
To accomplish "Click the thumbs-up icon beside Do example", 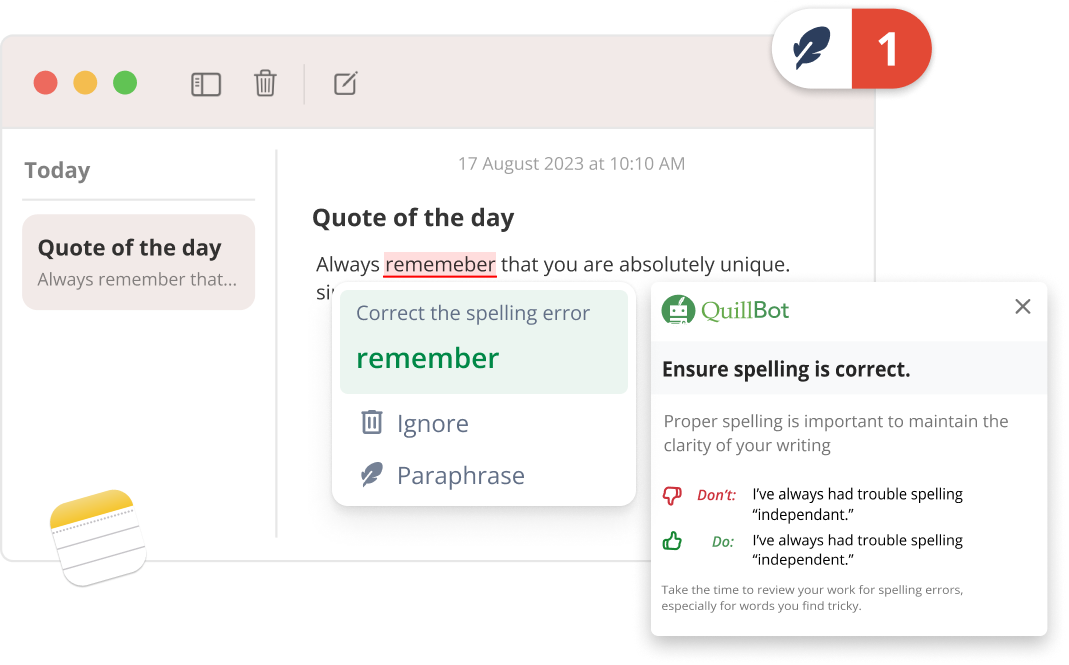I will pos(673,540).
